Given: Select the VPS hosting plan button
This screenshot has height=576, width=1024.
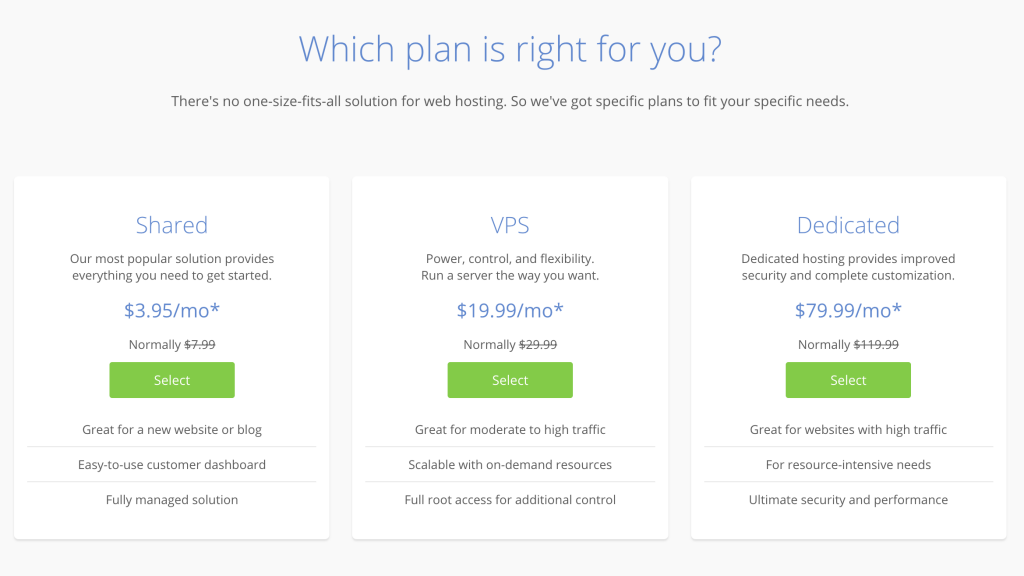Looking at the screenshot, I should (510, 380).
